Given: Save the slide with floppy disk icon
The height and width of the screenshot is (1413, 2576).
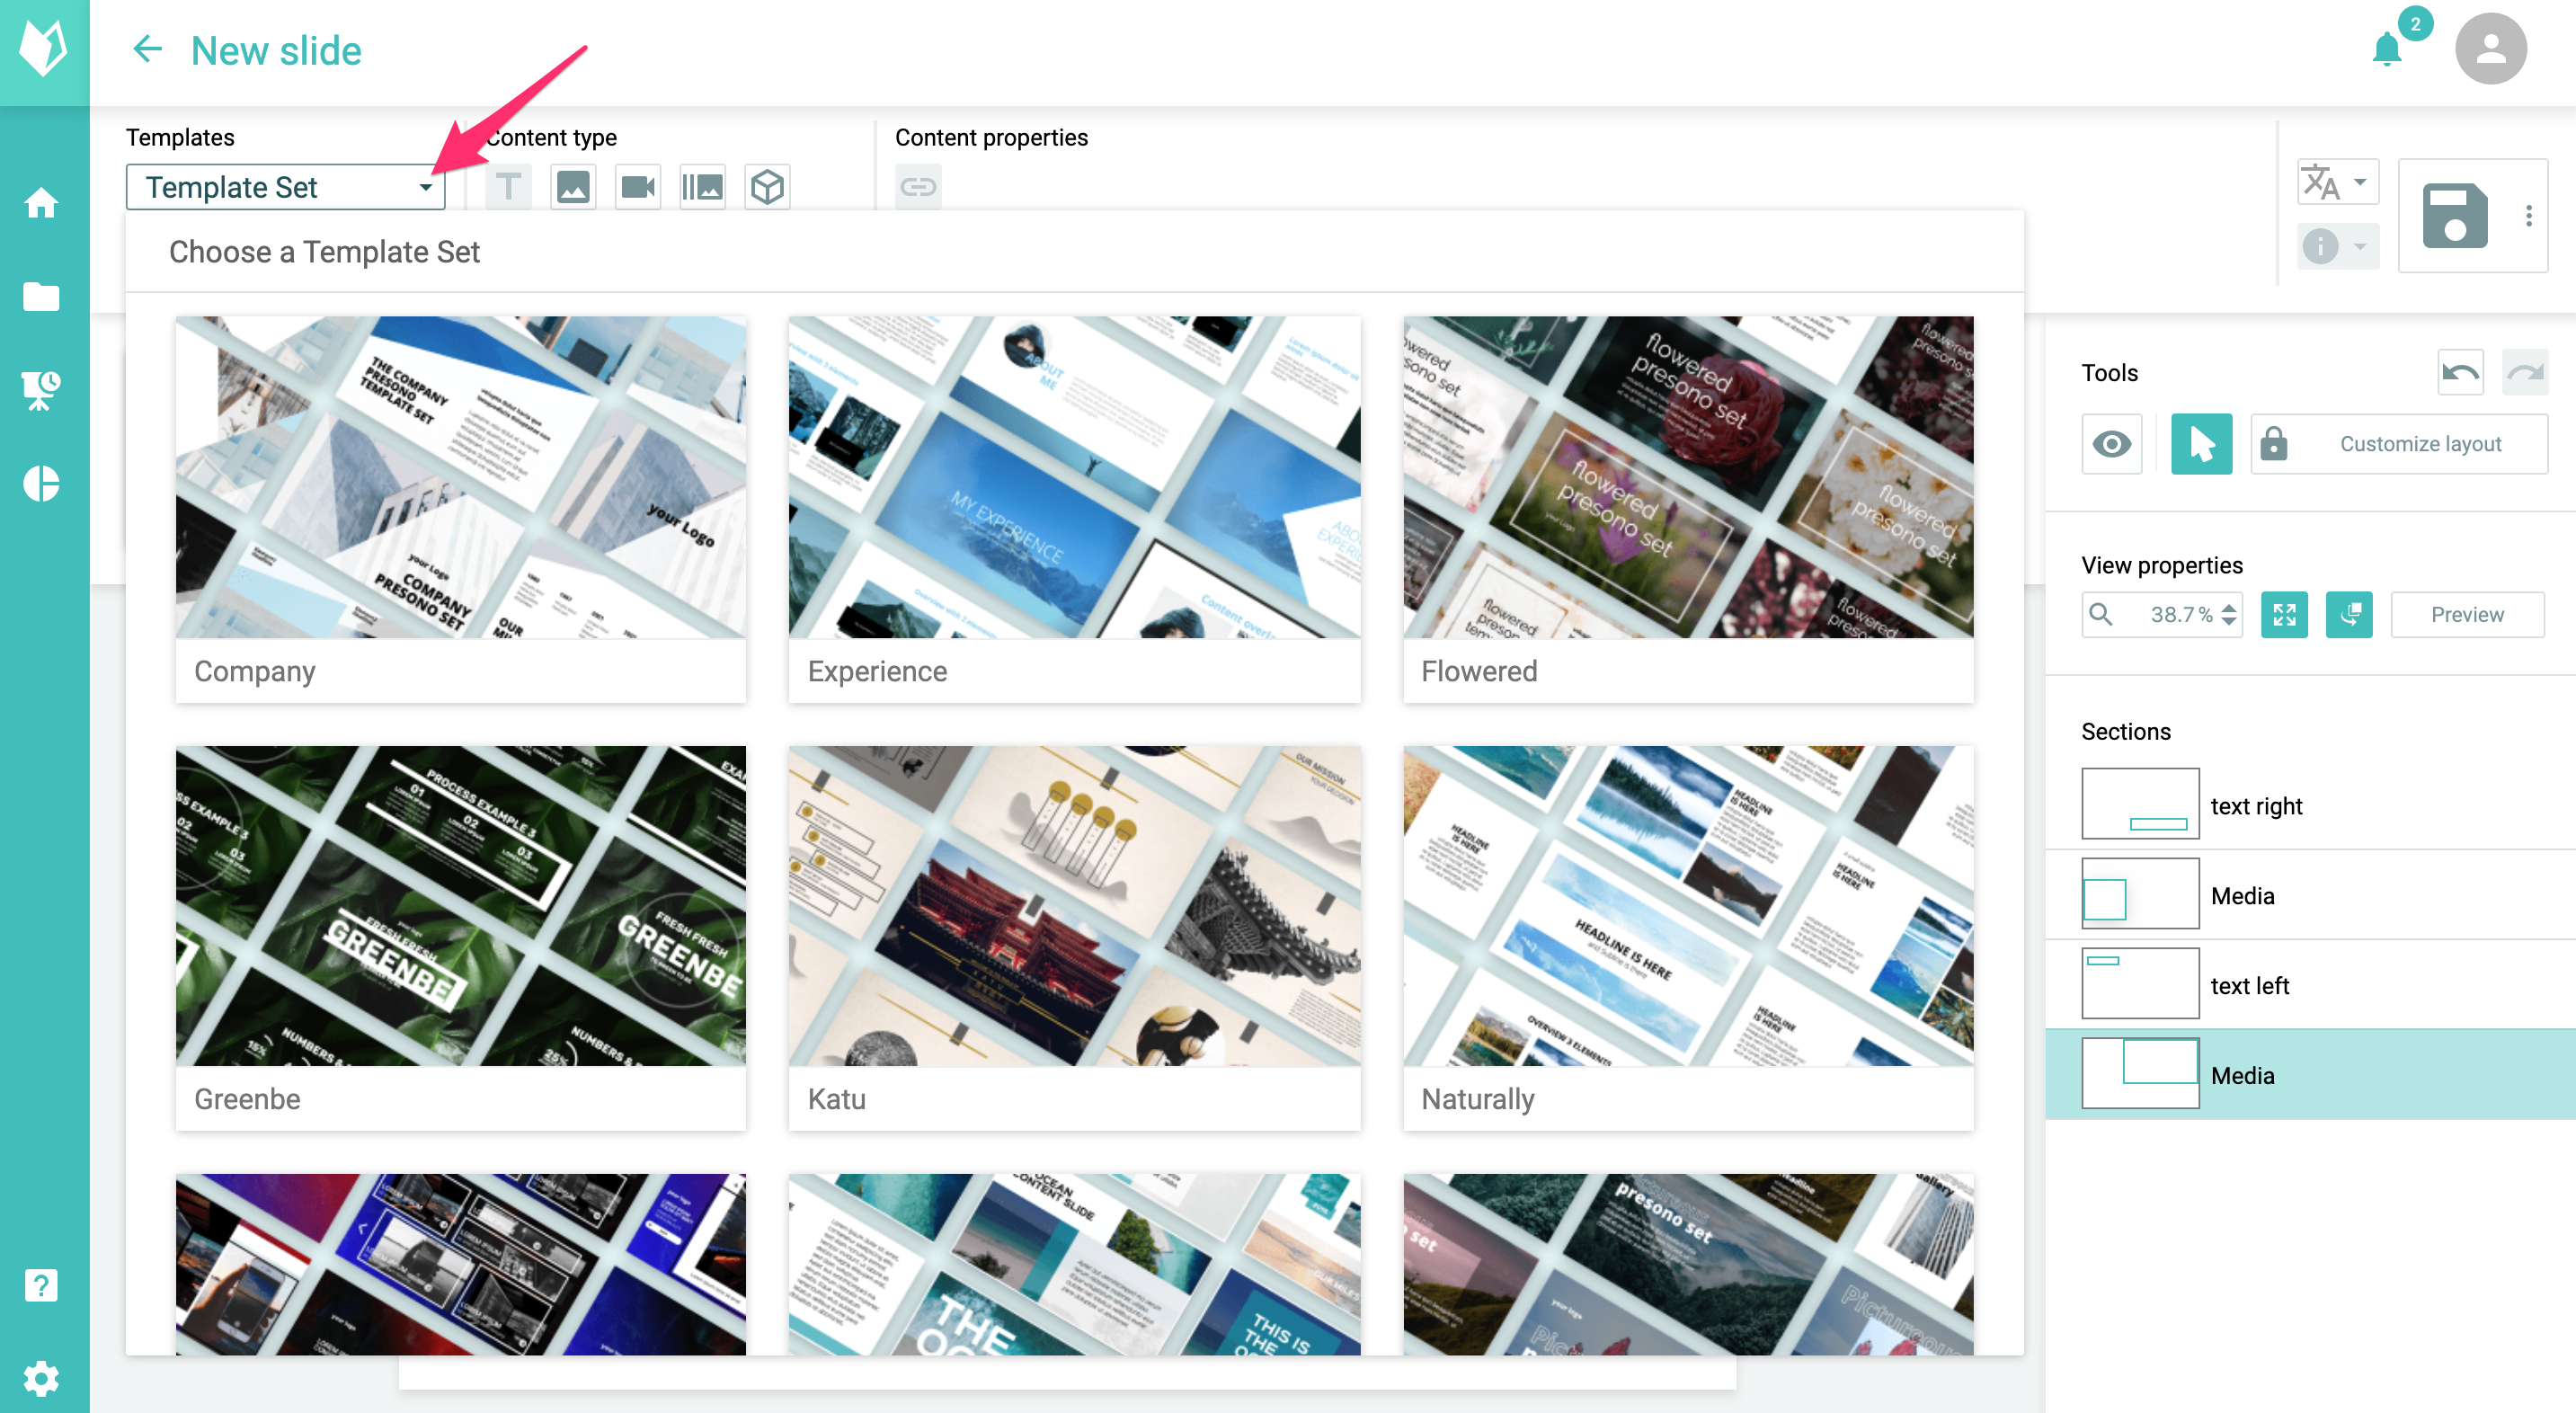Looking at the screenshot, I should pos(2455,215).
